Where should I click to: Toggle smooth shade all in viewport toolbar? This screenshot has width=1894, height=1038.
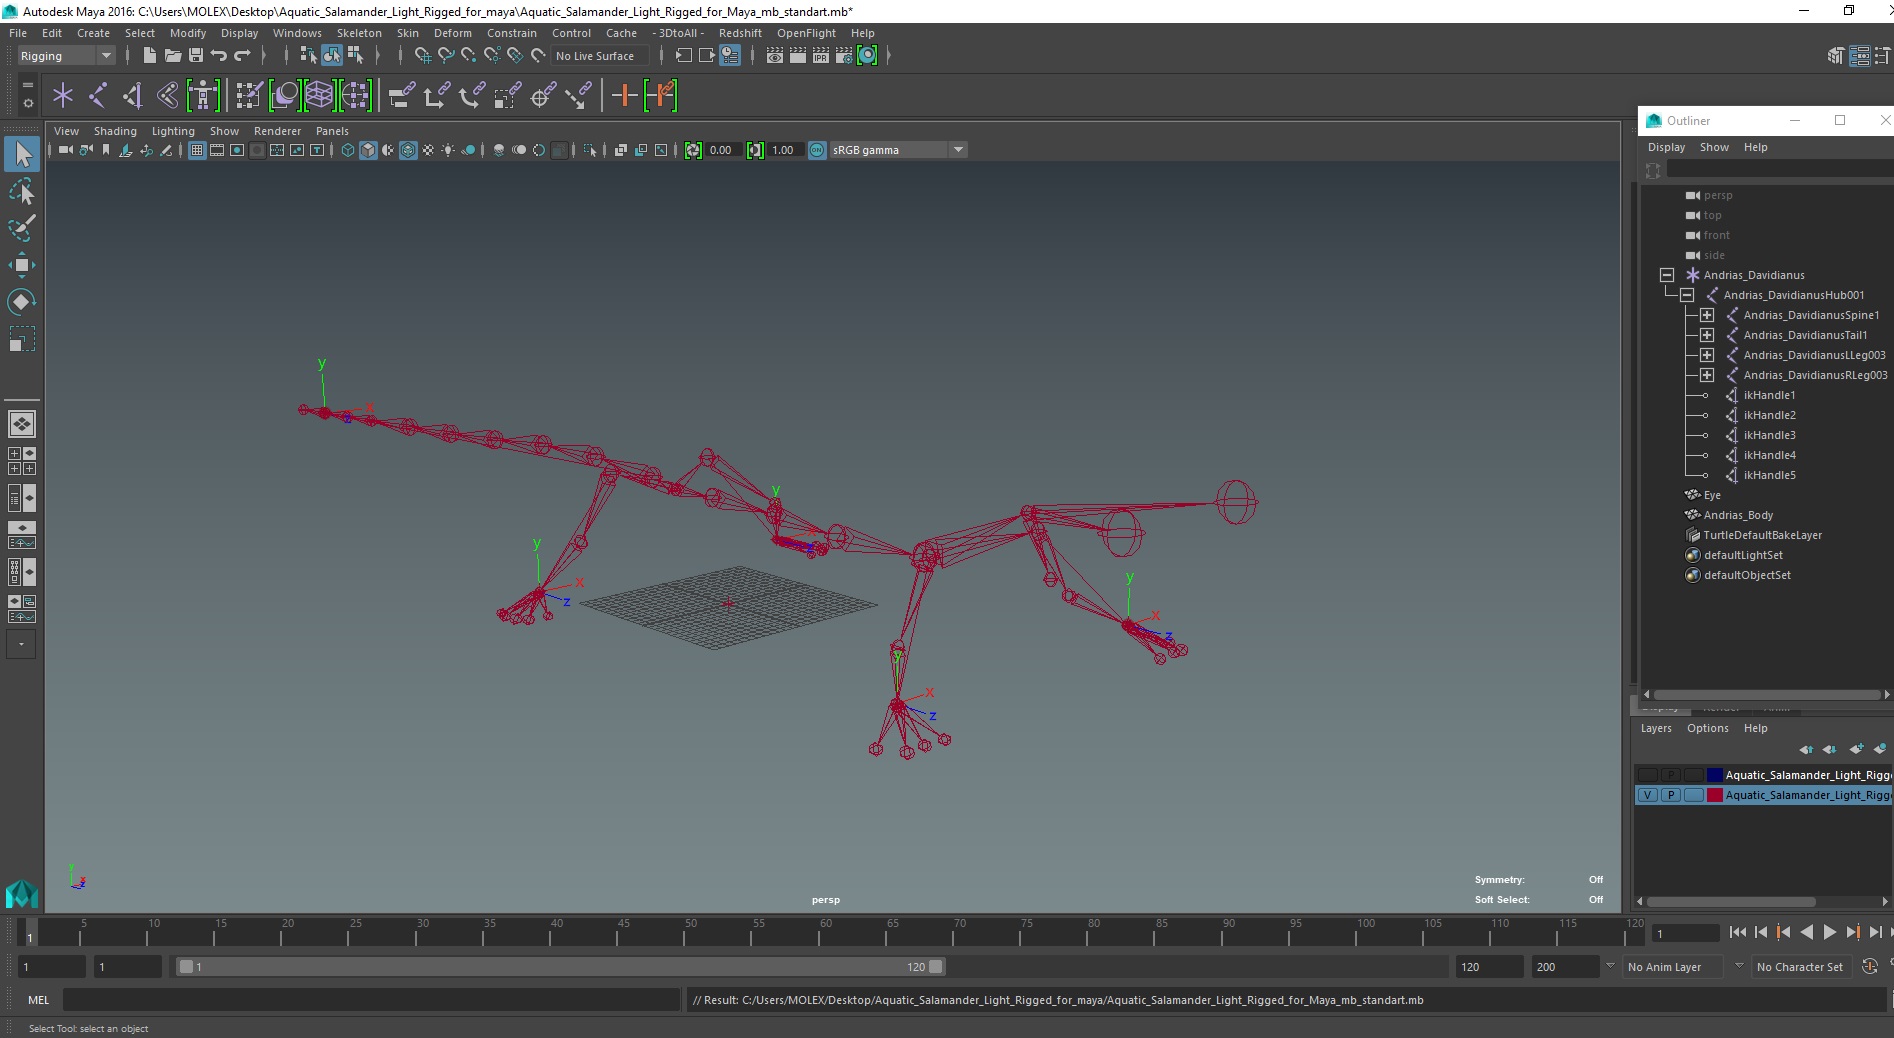(x=368, y=150)
